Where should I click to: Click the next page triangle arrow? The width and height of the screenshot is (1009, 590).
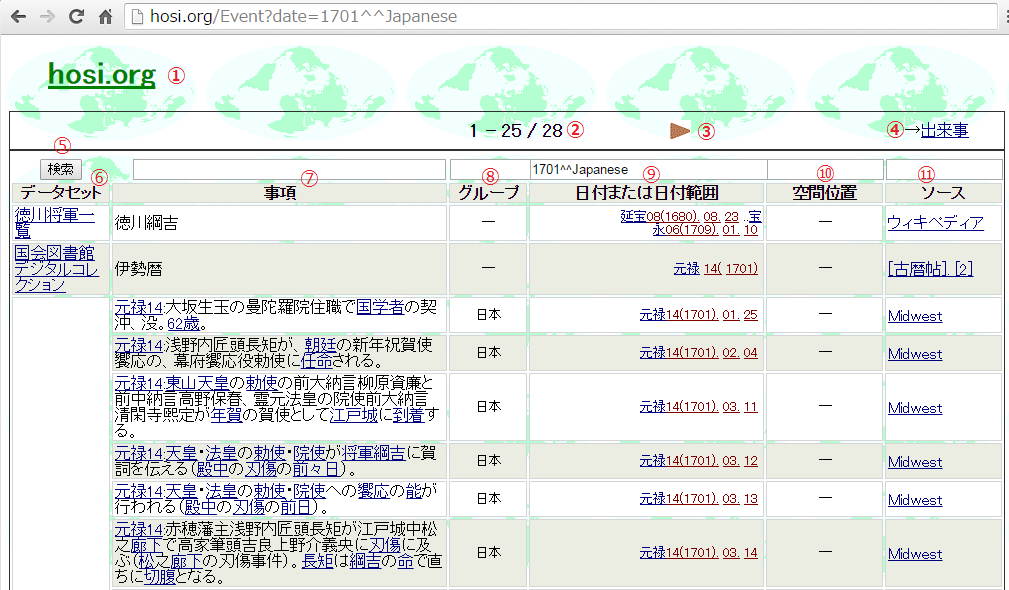[680, 130]
